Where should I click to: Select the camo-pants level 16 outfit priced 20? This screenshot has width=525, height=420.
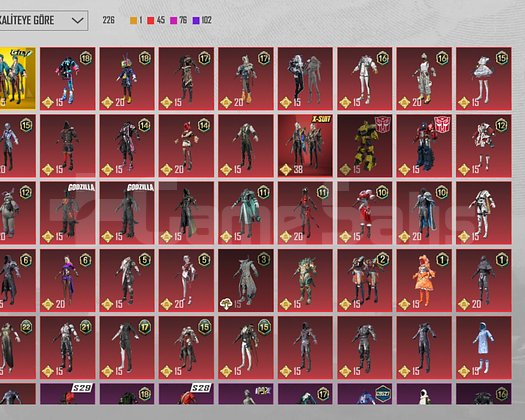424,78
